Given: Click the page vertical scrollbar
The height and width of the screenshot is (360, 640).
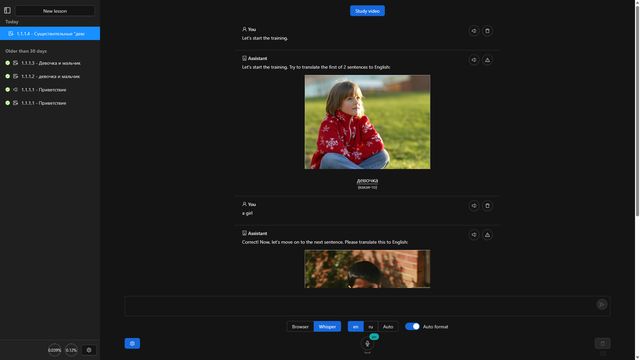Looking at the screenshot, I should 637,110.
